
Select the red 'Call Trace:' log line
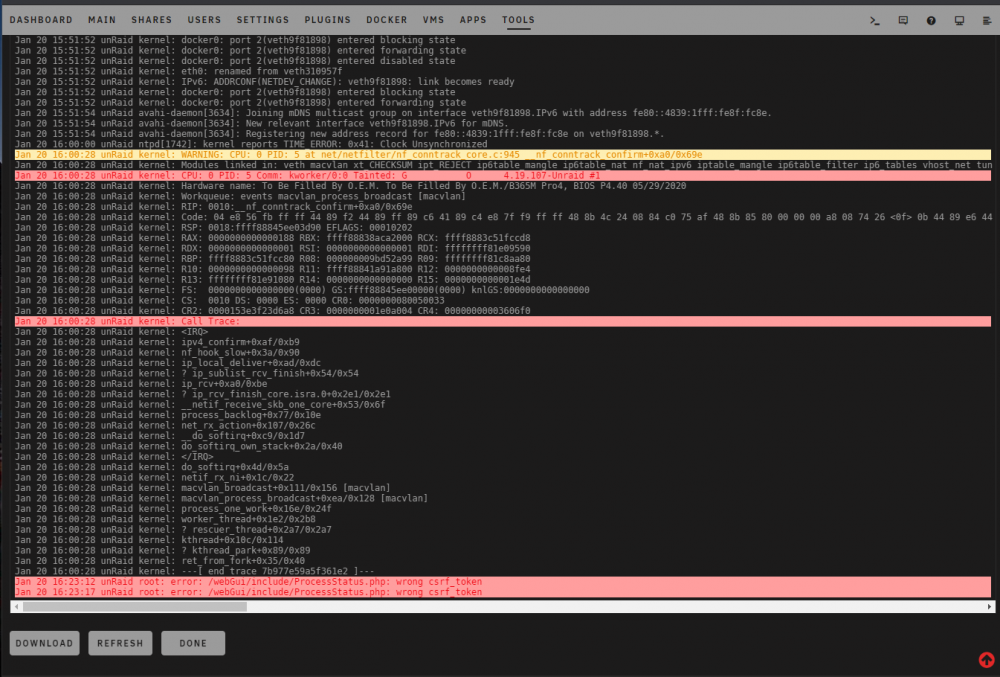503,321
